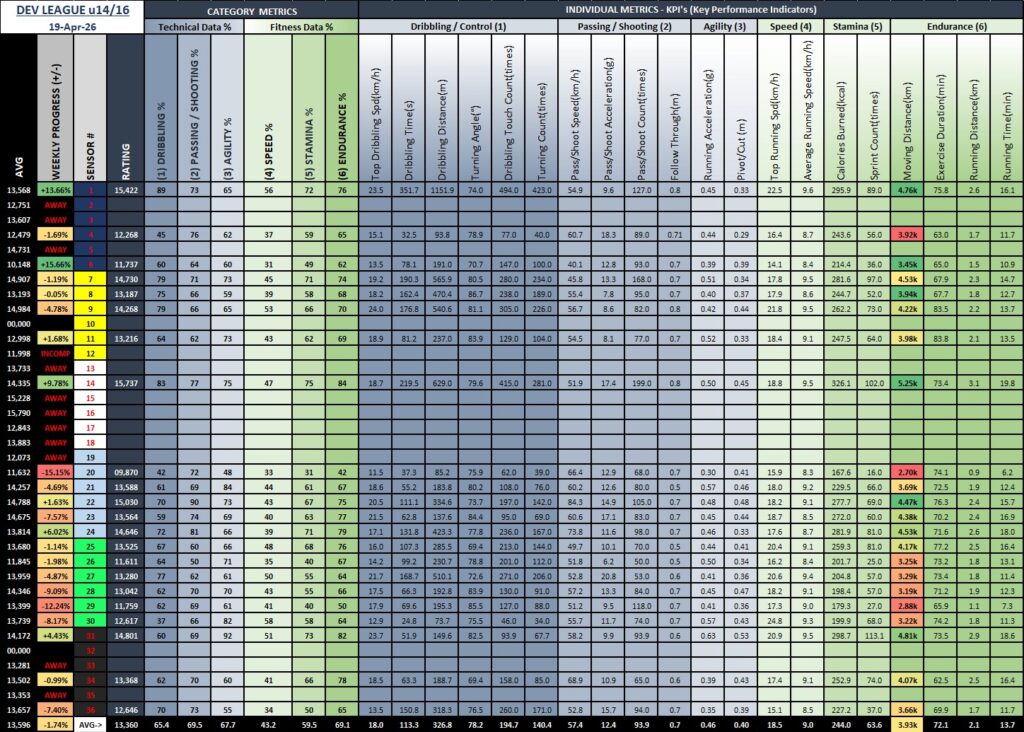The height and width of the screenshot is (732, 1024).
Task: Select the red -15.15% weekly progress cell
Action: (x=54, y=471)
